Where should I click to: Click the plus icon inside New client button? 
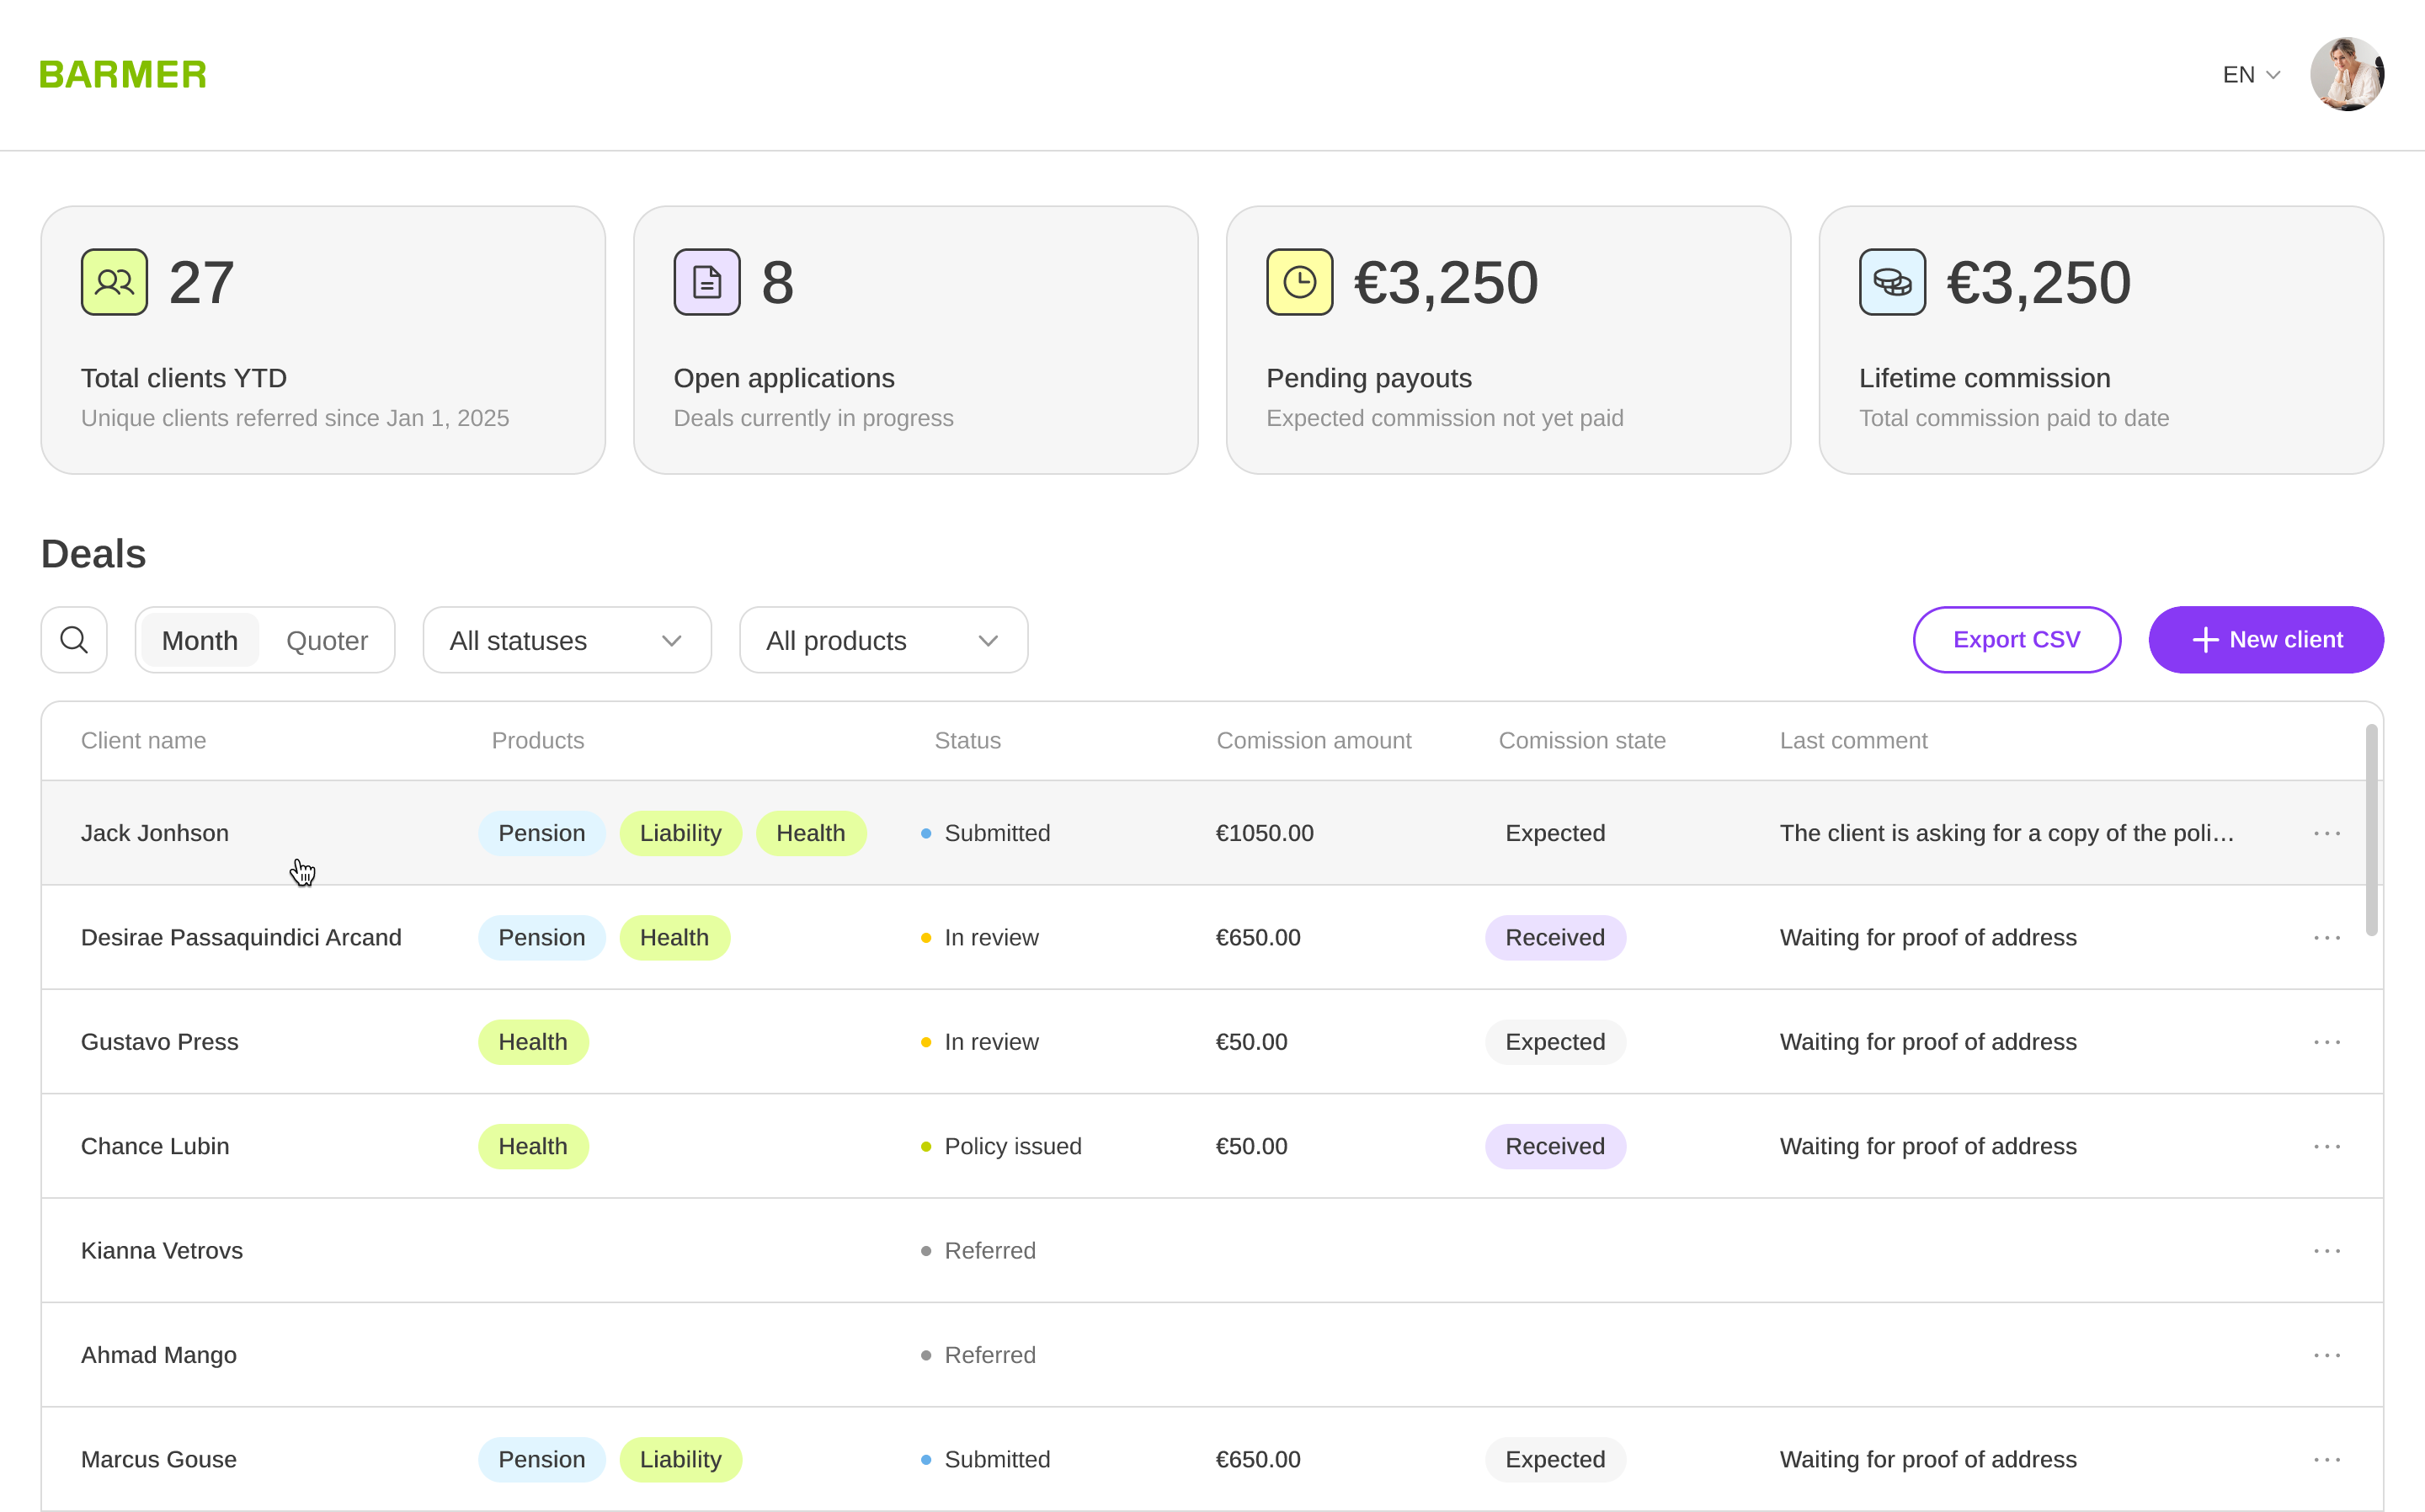tap(2204, 640)
